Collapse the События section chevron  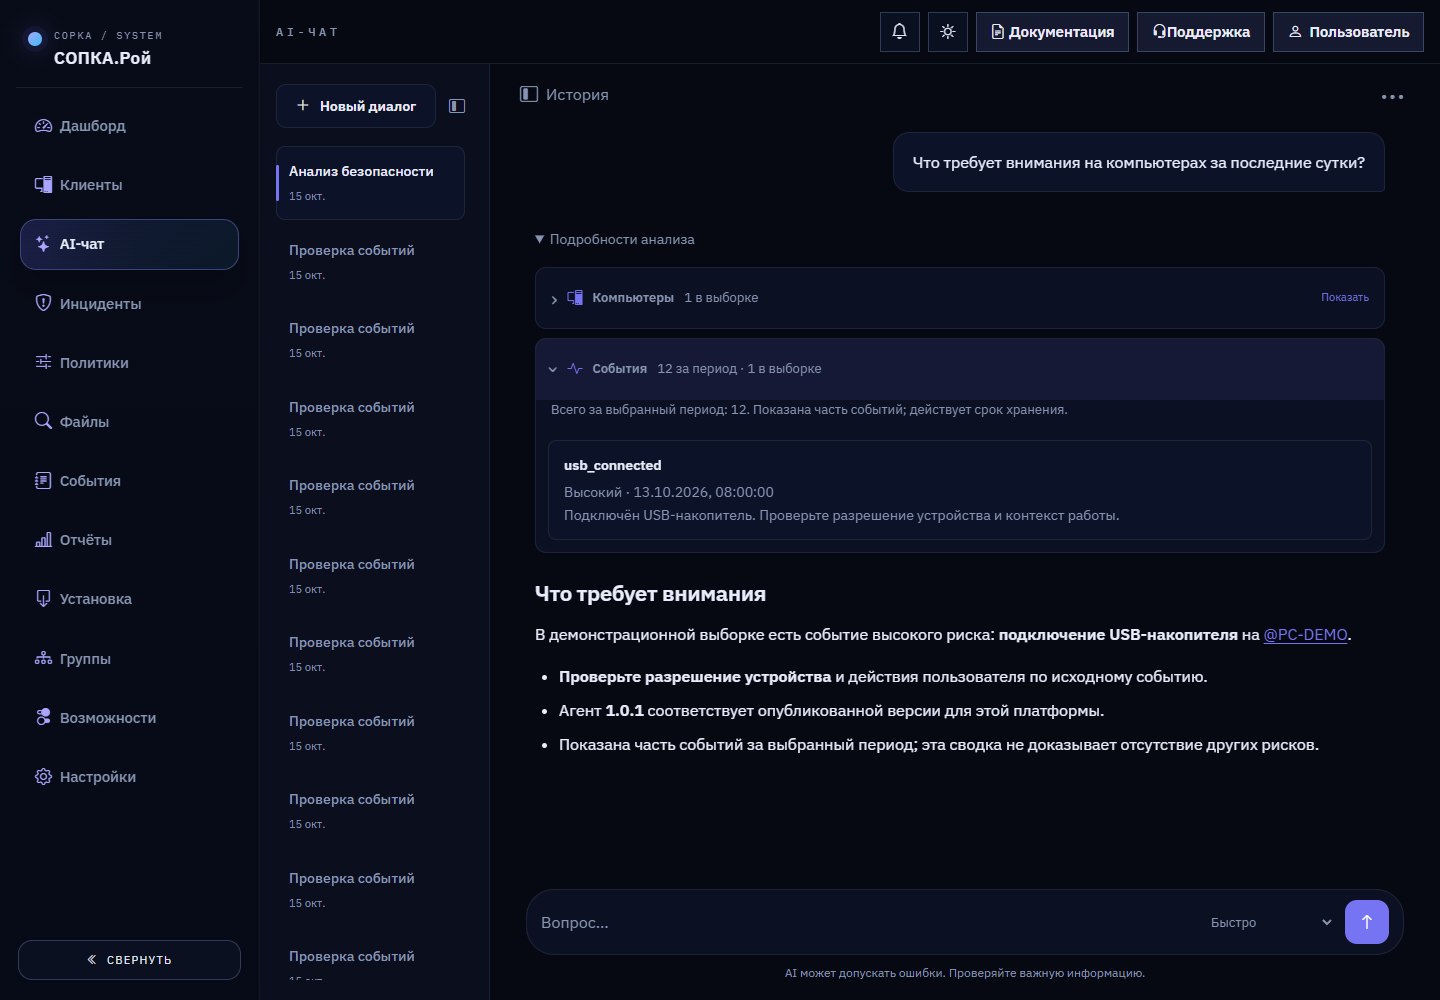[553, 369]
